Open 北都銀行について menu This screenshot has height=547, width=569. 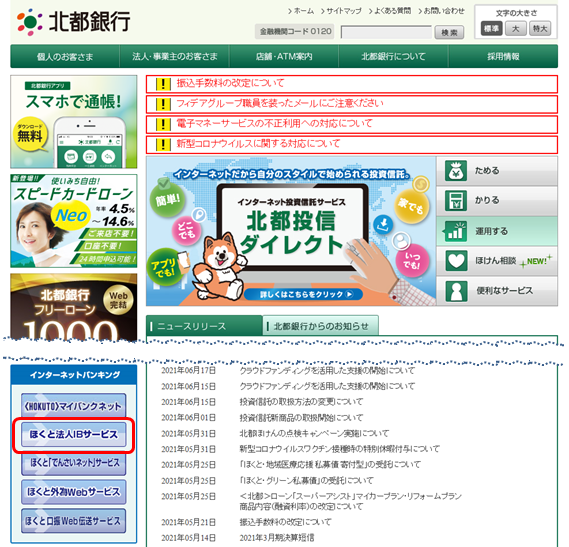pyautogui.click(x=393, y=57)
